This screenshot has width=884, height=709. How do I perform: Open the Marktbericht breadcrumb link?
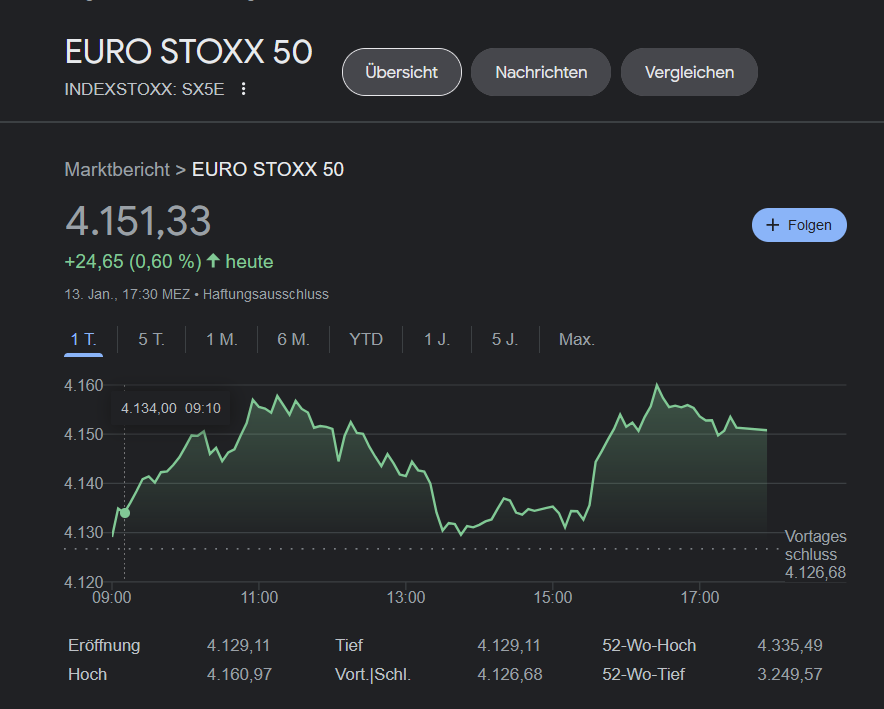[x=117, y=169]
